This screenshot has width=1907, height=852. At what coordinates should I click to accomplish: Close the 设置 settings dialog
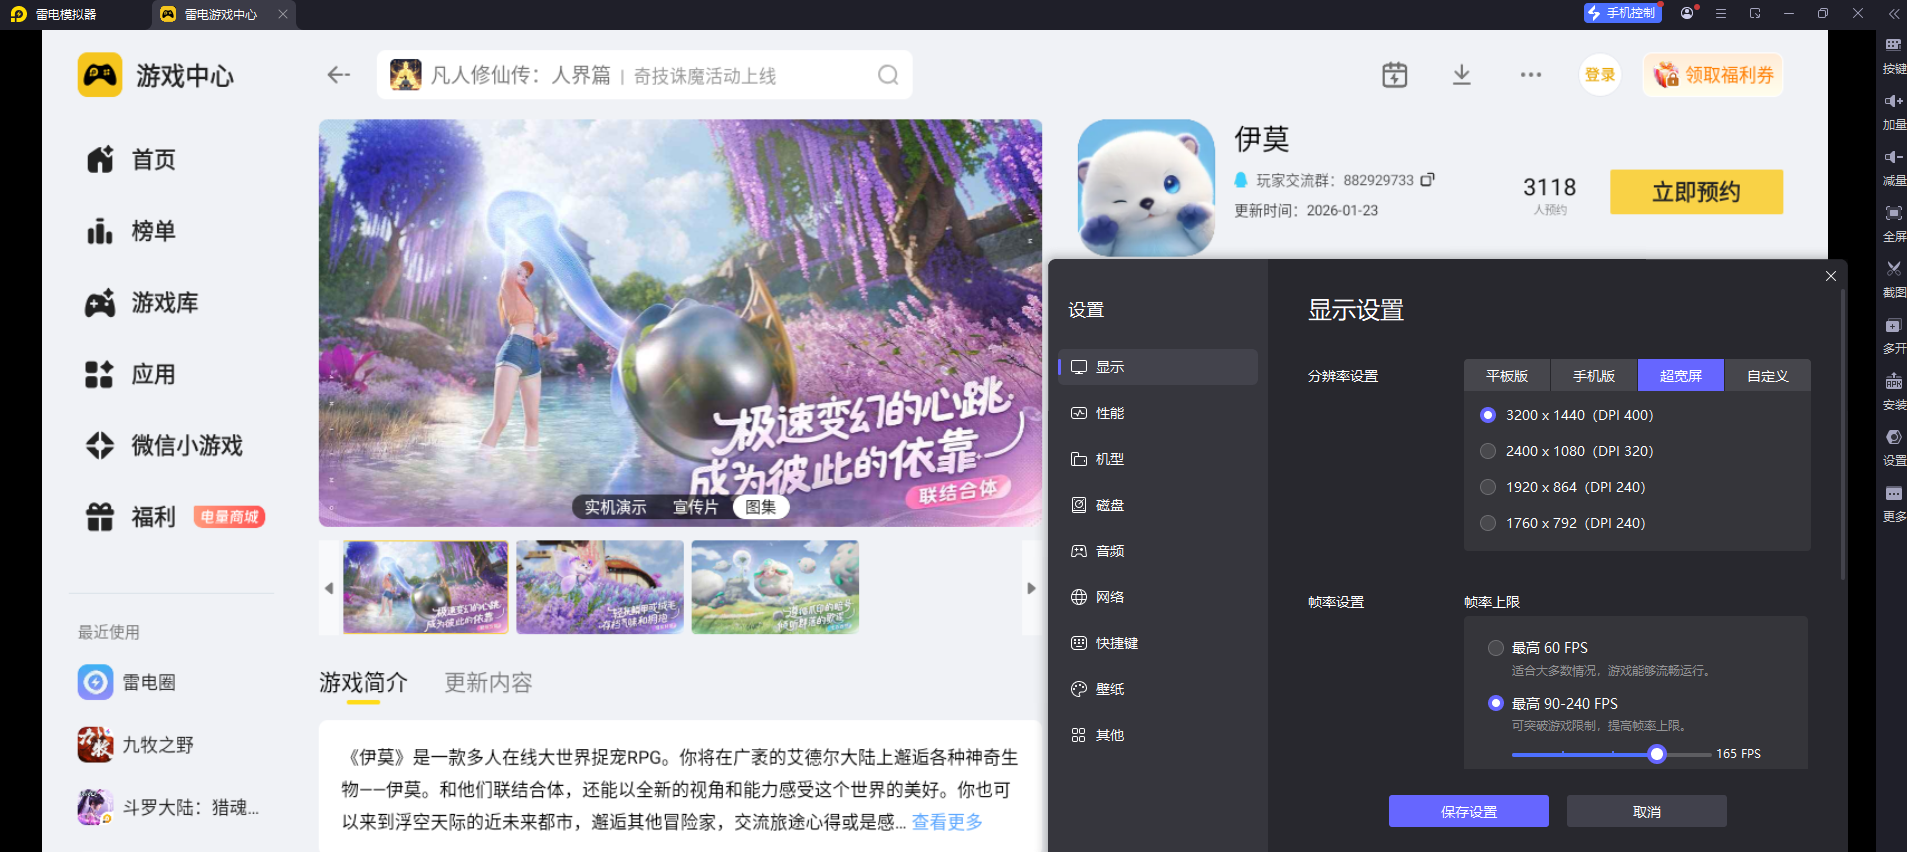tap(1831, 276)
